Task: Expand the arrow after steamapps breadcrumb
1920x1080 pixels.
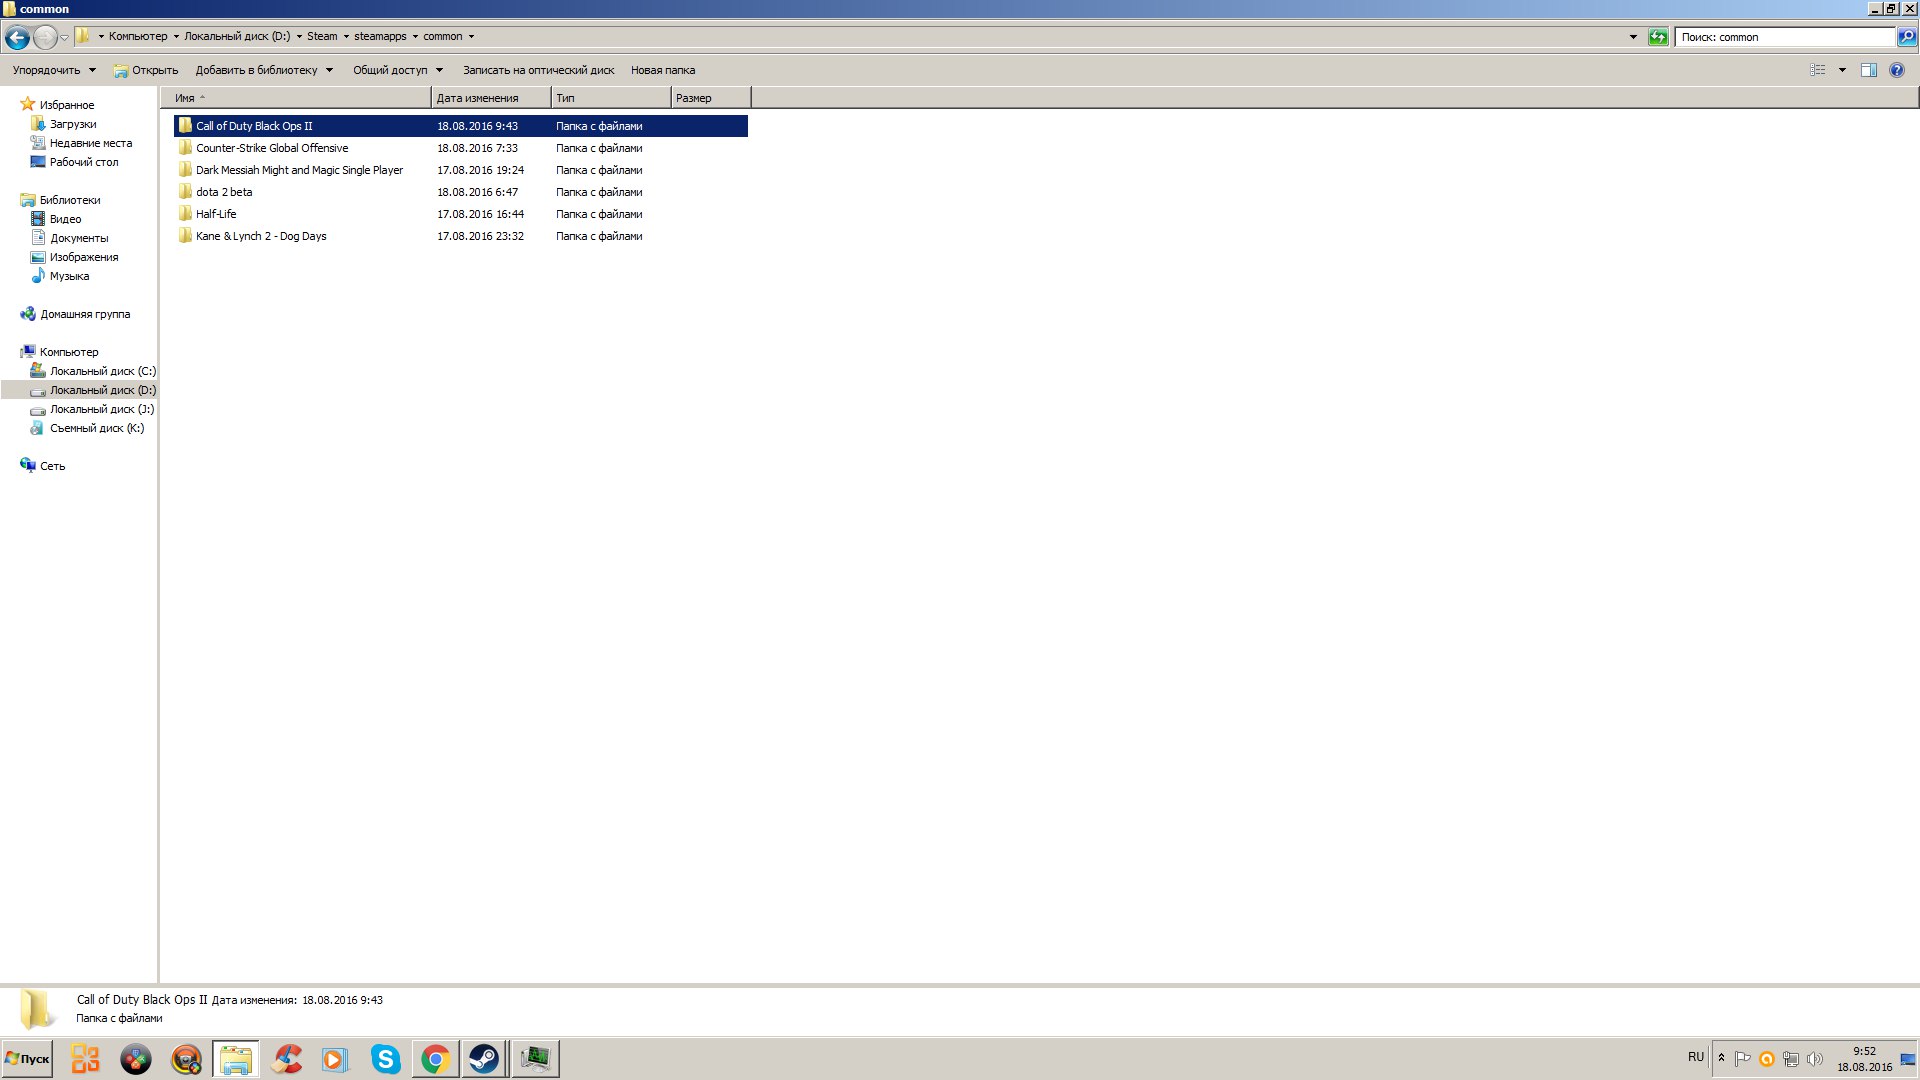Action: coord(415,36)
